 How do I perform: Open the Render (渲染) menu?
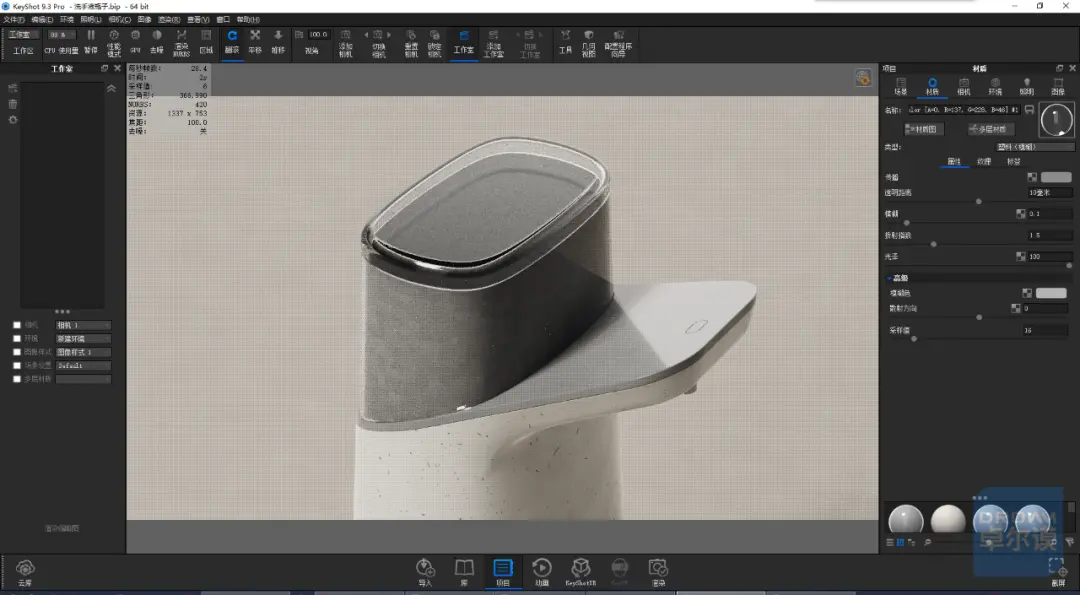169,20
